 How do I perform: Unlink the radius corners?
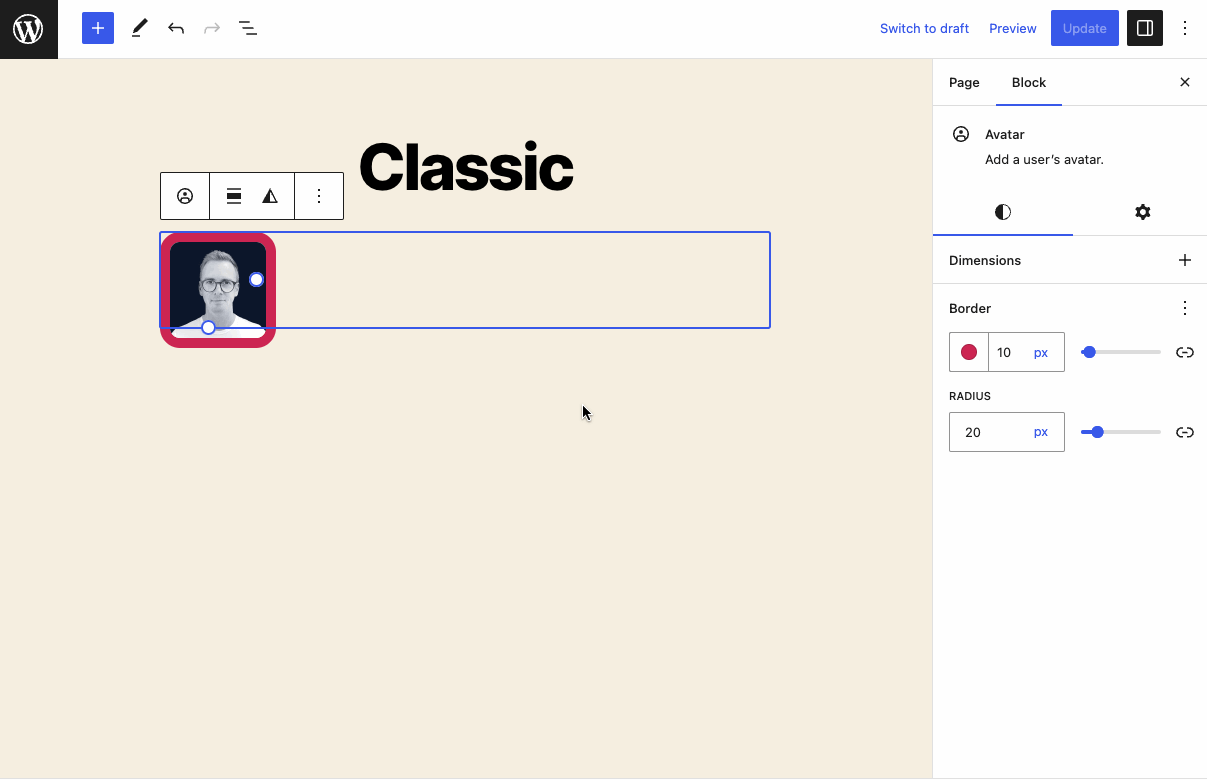click(x=1185, y=432)
